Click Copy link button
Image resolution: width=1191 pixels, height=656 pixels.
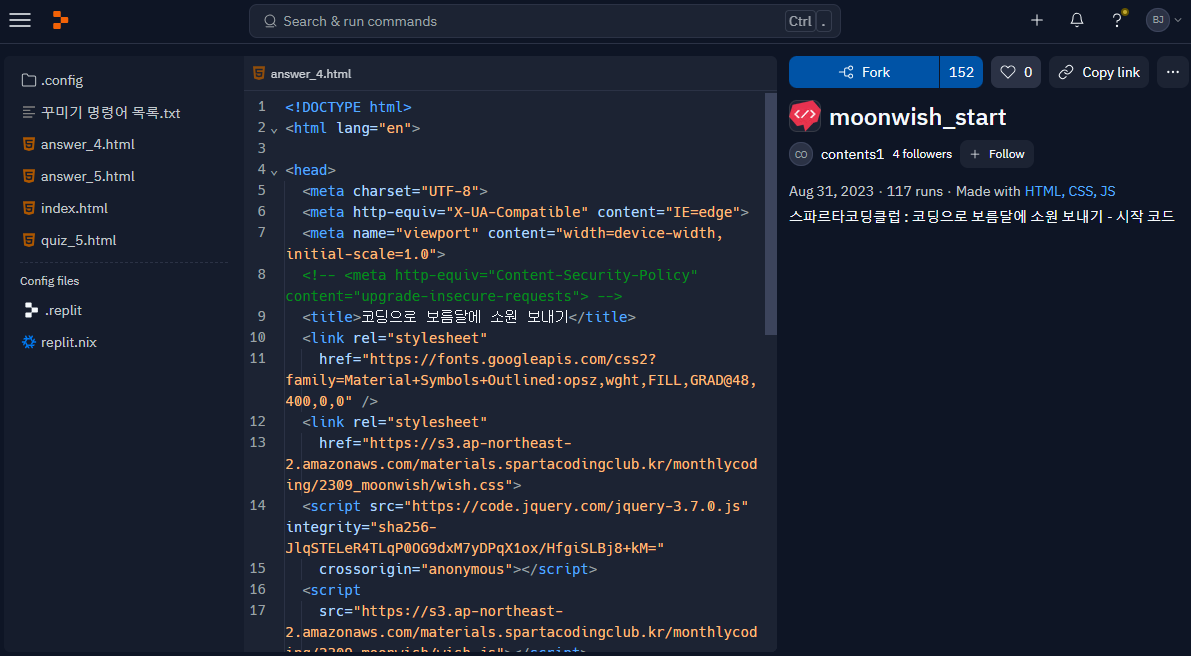tap(1099, 72)
